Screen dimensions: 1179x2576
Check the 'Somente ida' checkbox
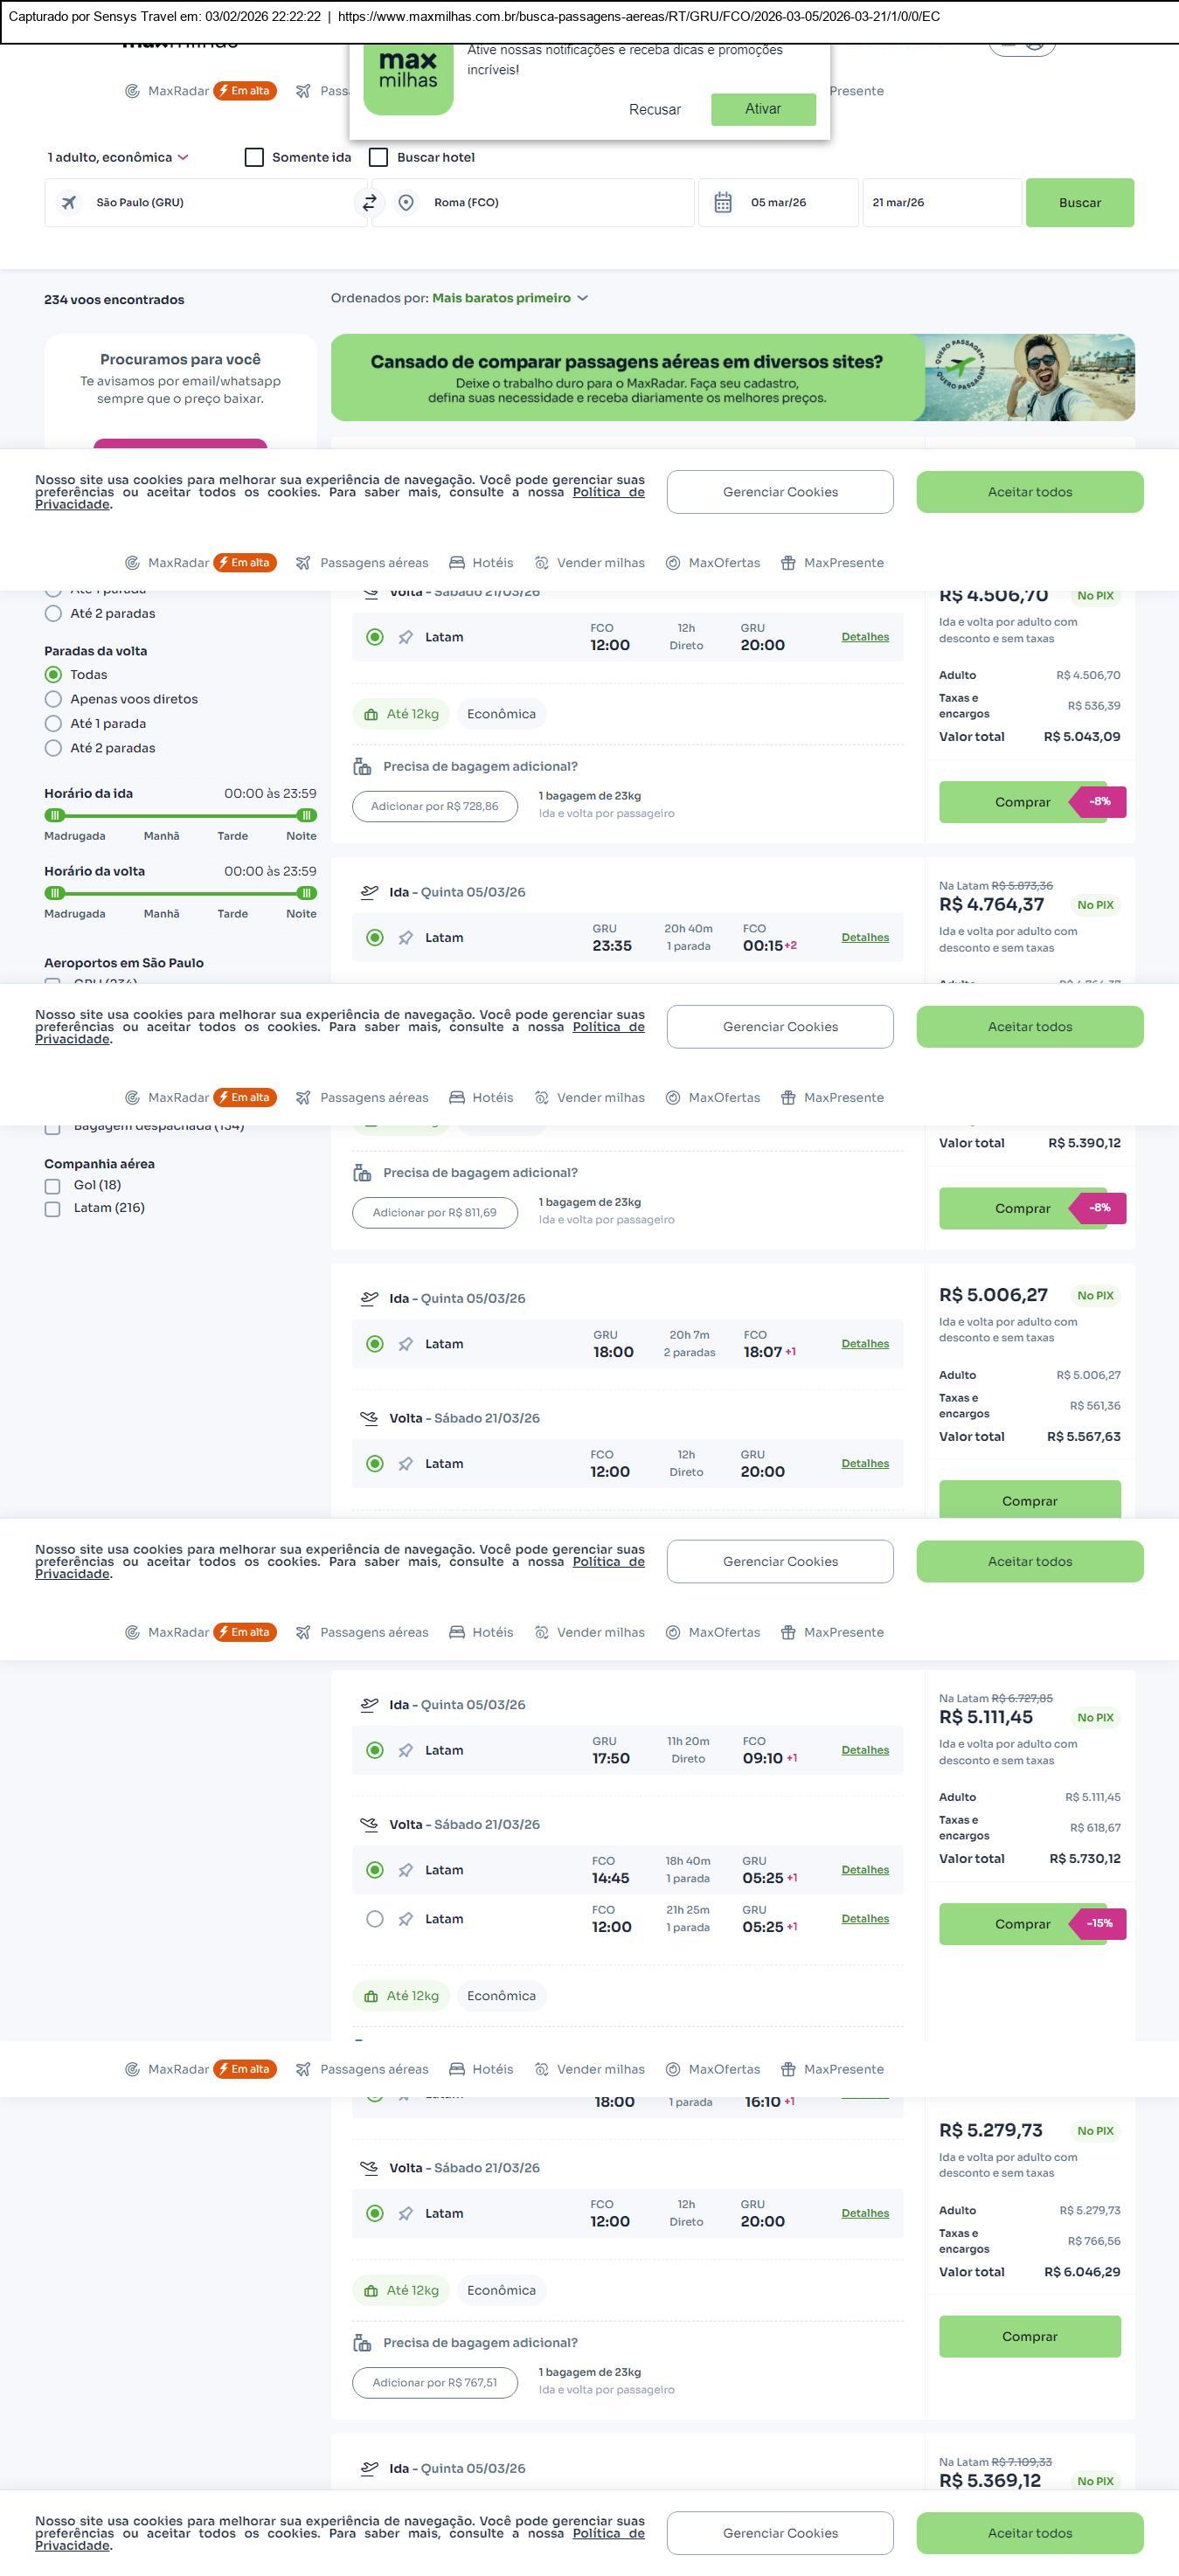[x=255, y=157]
